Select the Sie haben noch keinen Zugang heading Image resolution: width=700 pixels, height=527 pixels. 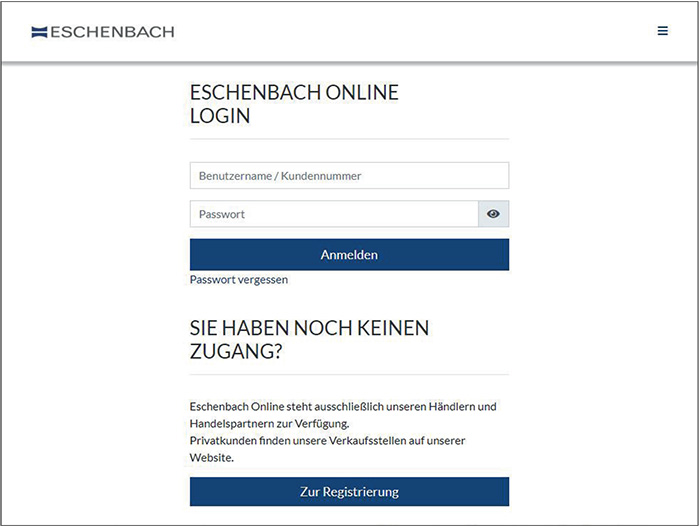click(309, 339)
